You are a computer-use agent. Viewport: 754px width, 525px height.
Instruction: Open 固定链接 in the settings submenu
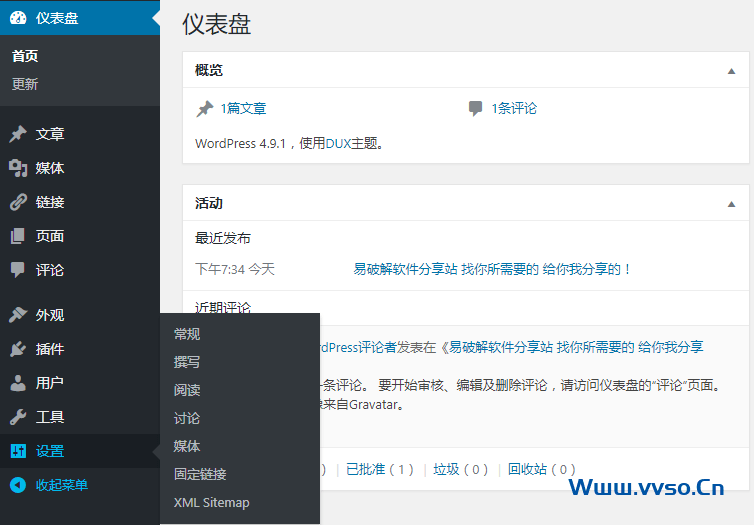(200, 474)
